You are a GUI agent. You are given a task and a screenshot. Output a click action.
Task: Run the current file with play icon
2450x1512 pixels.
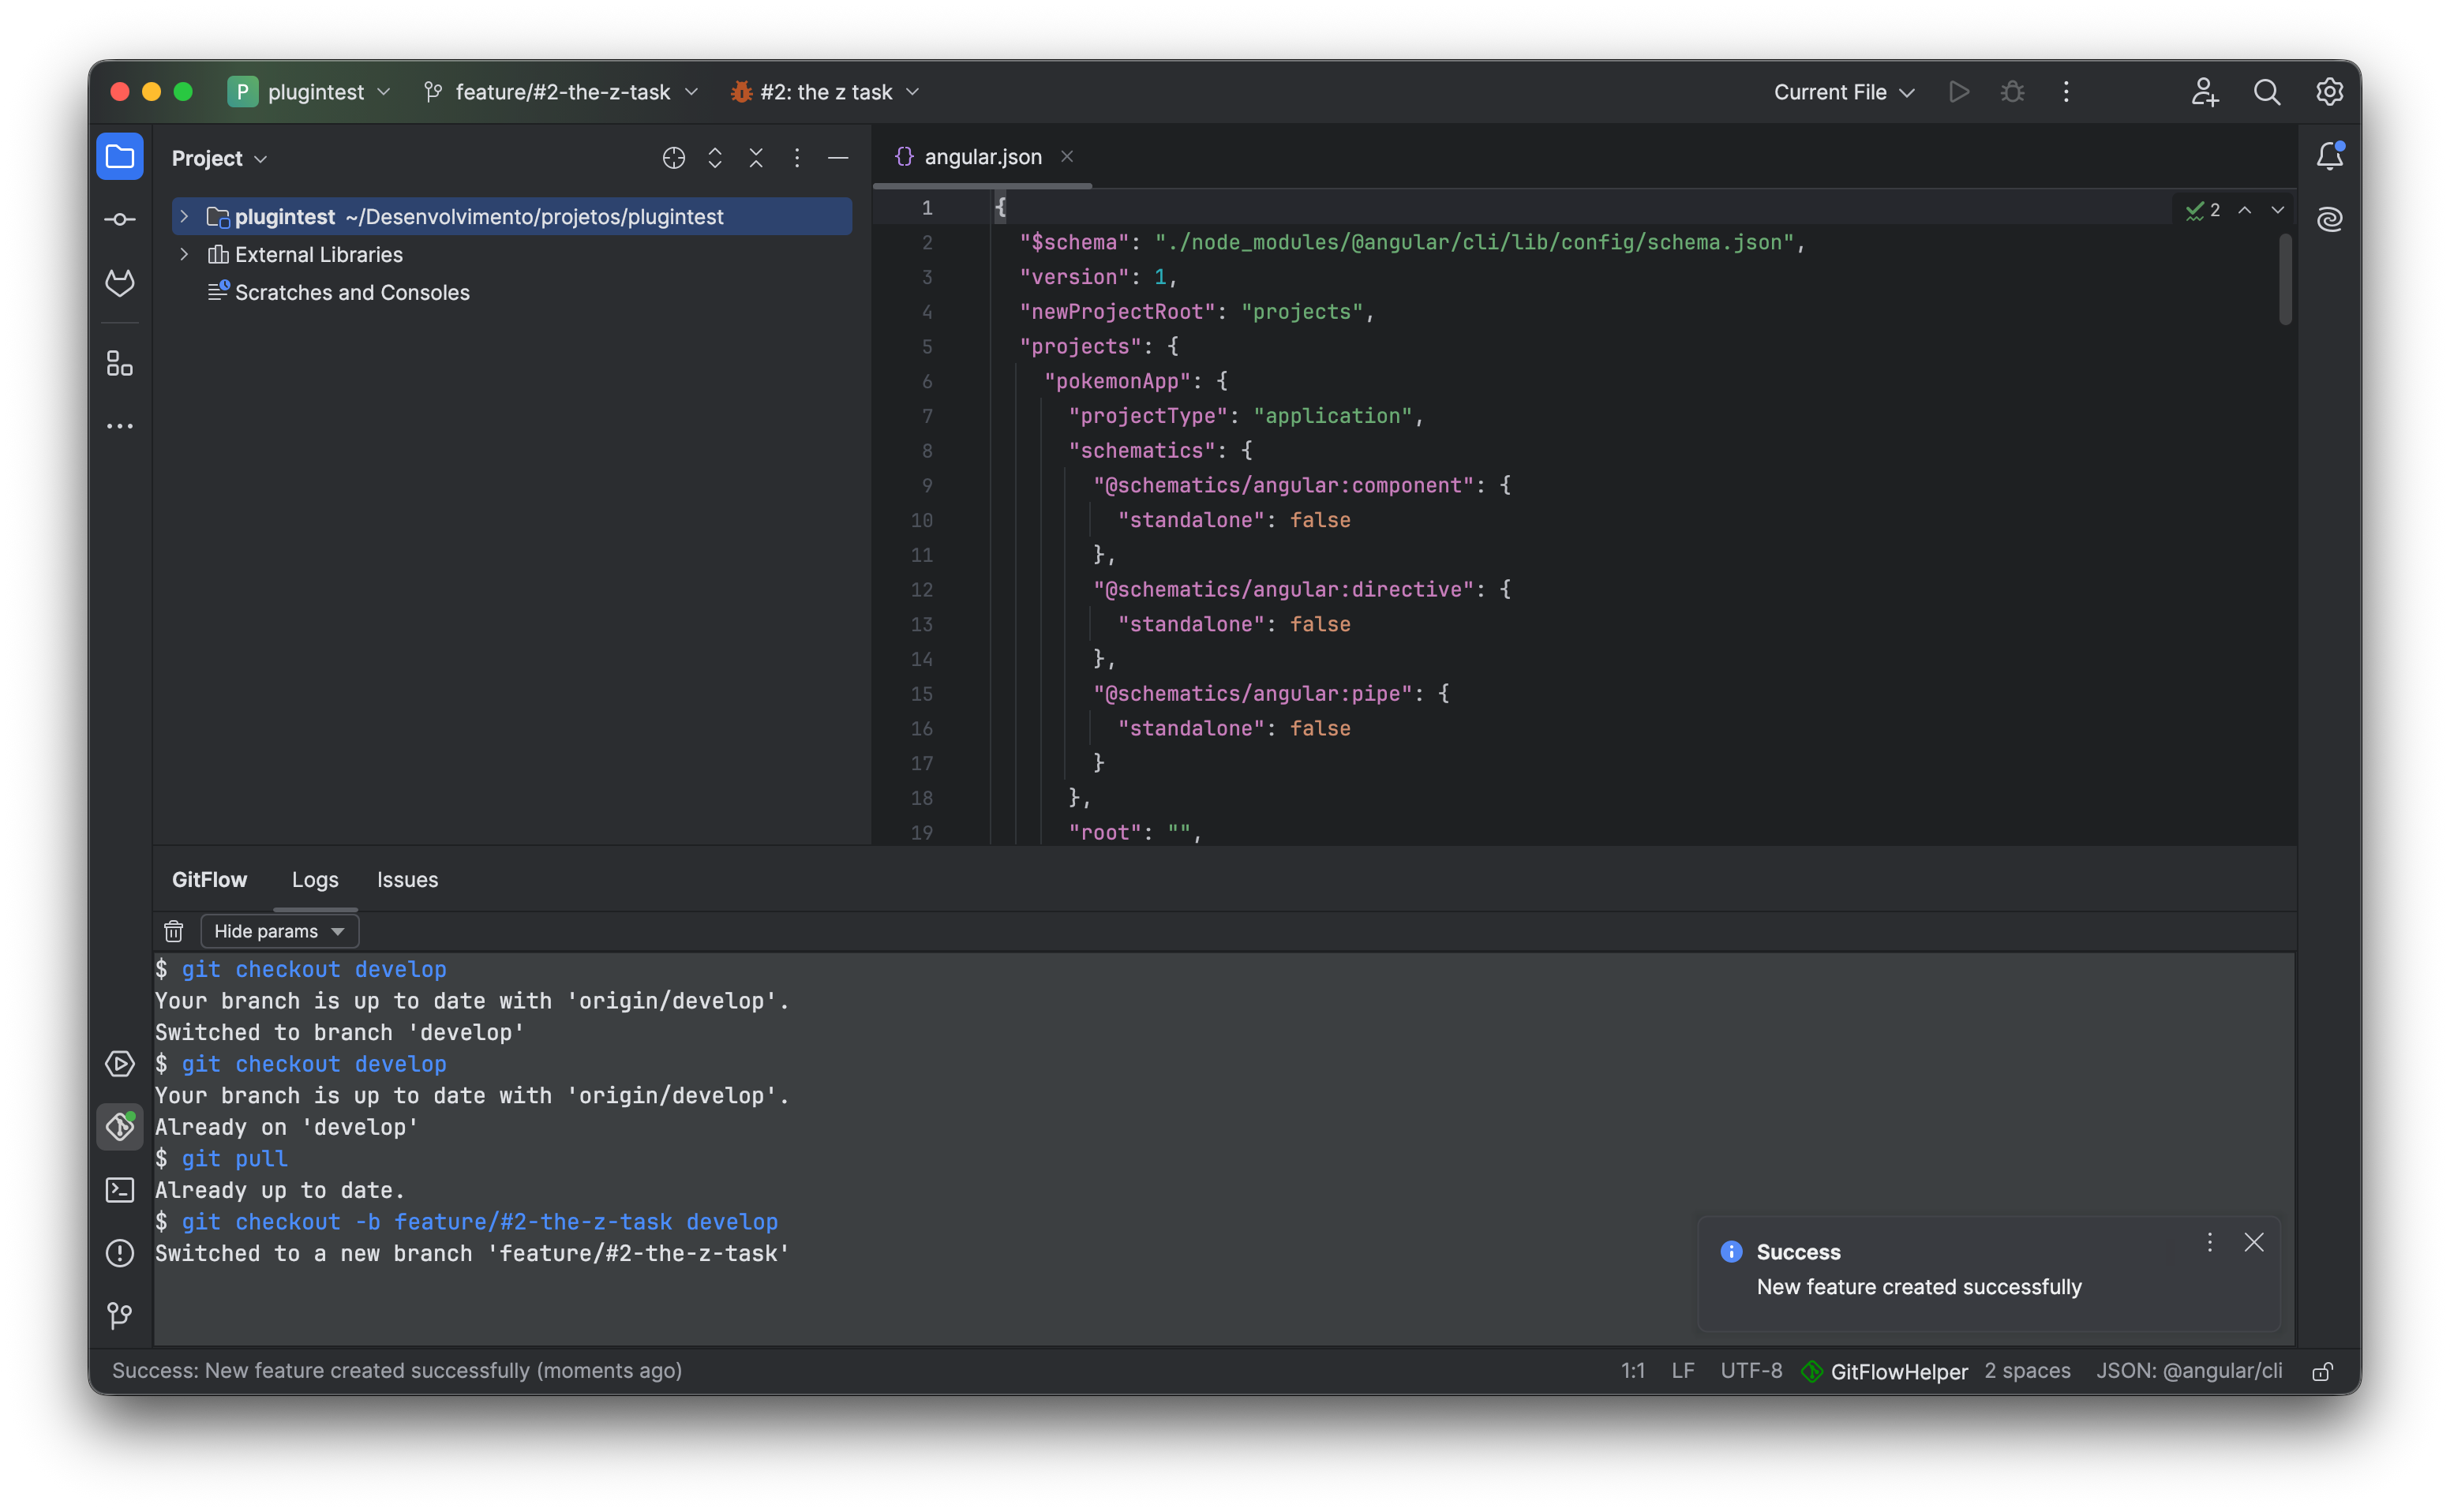(1959, 92)
